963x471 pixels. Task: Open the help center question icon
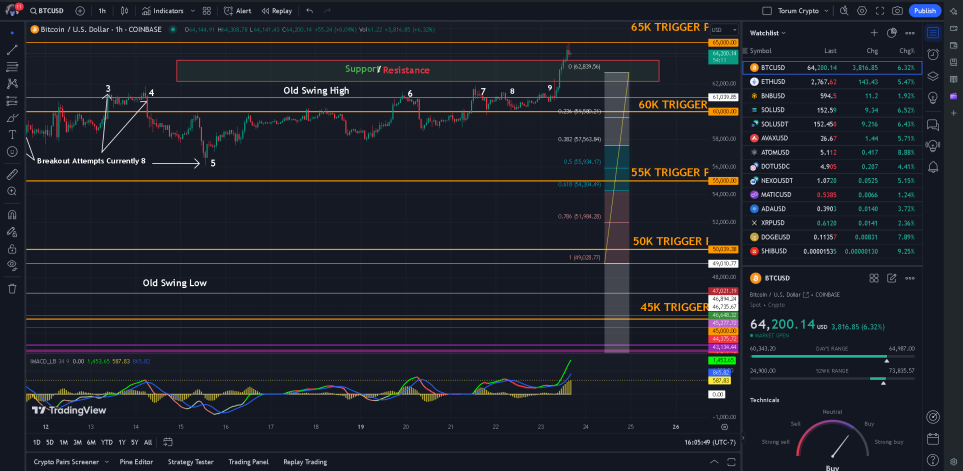coord(933,459)
